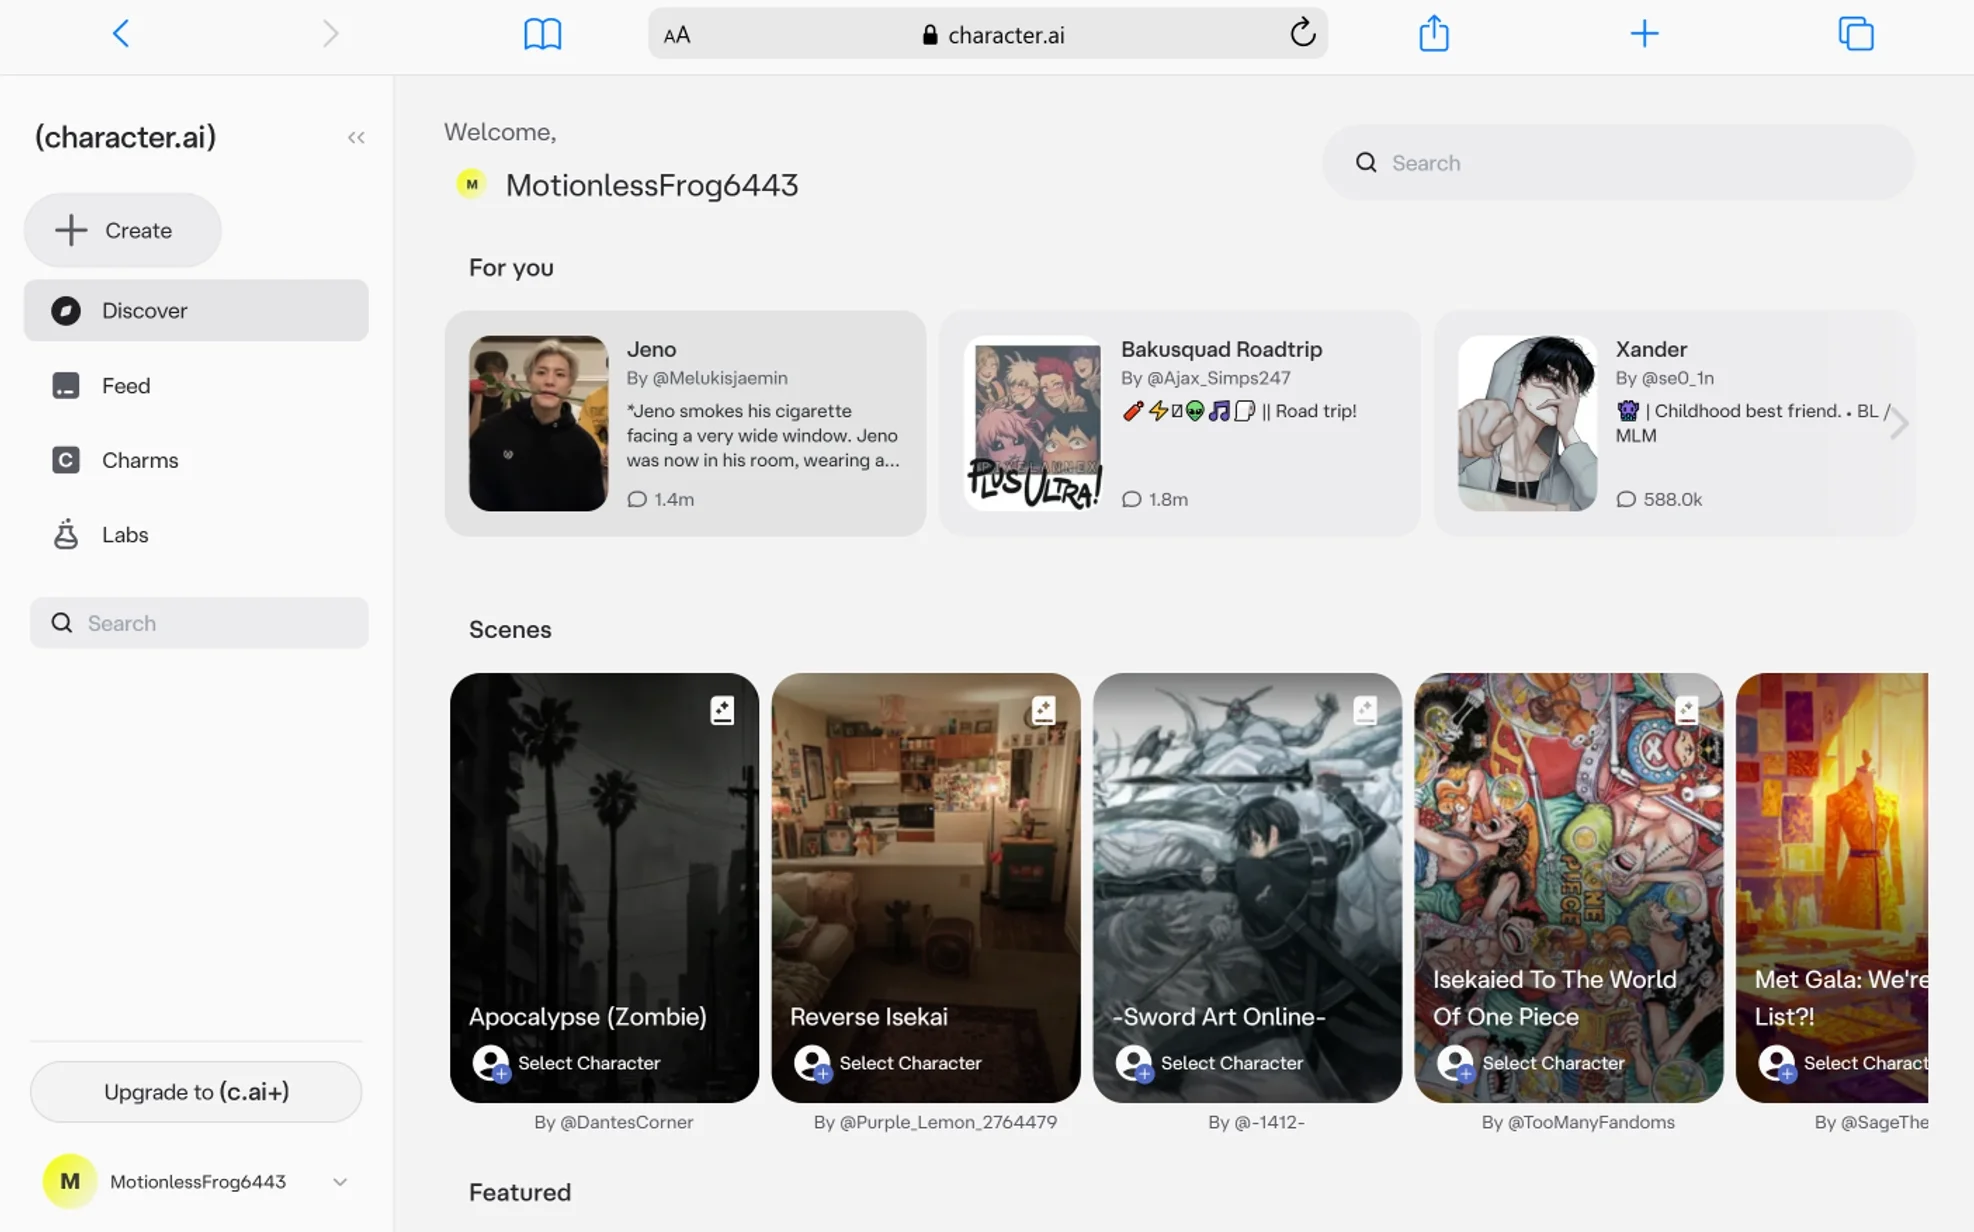Click the sidebar Search field
The image size is (1974, 1232).
point(199,623)
